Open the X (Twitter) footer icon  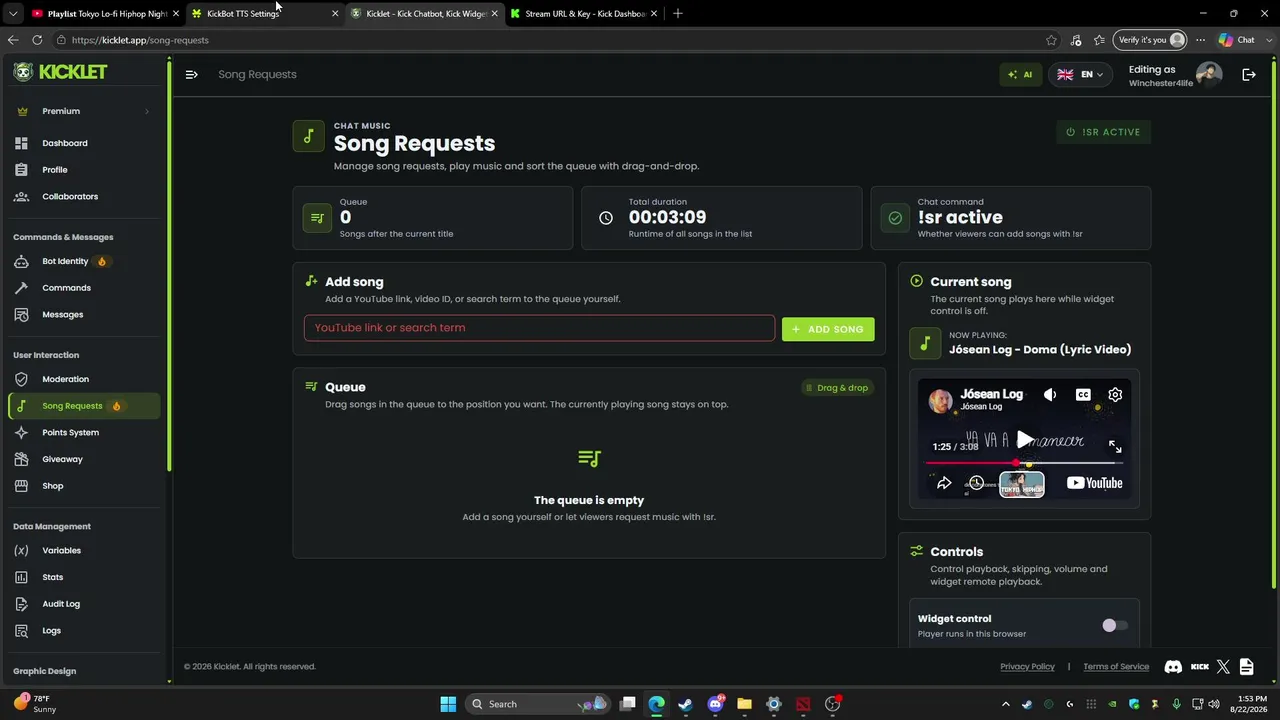click(1223, 667)
